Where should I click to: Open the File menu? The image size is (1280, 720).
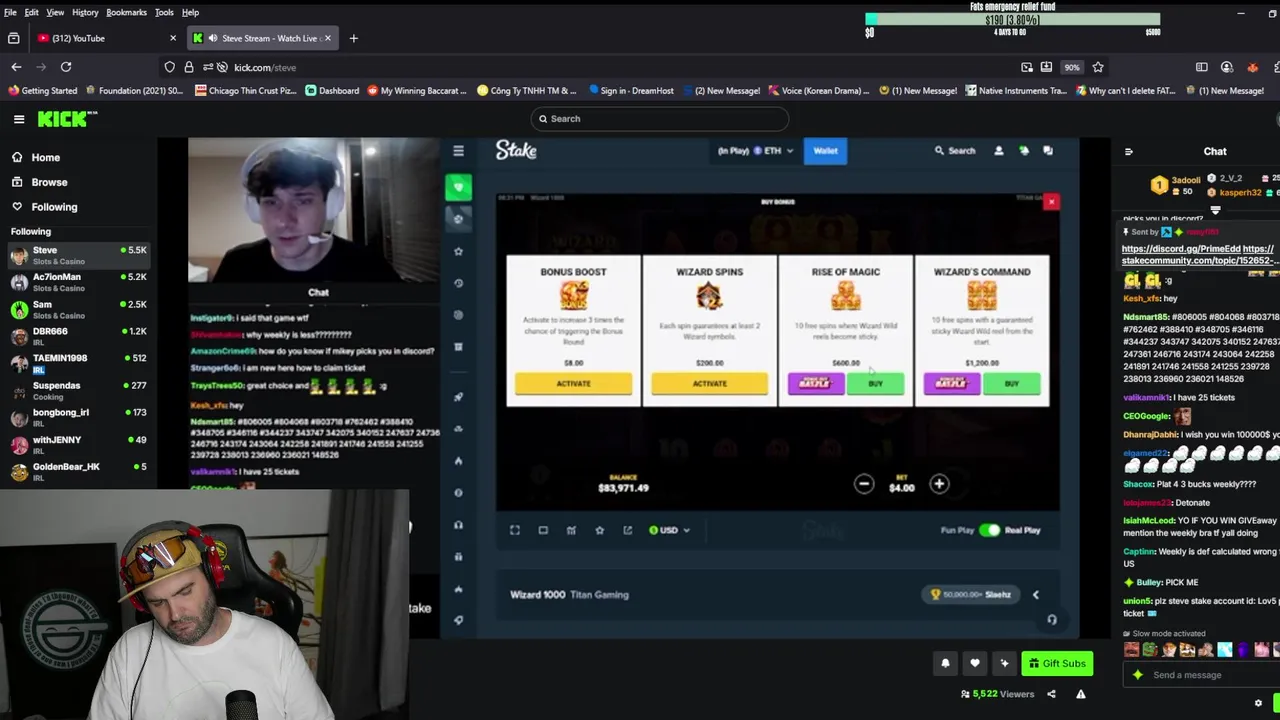point(10,12)
